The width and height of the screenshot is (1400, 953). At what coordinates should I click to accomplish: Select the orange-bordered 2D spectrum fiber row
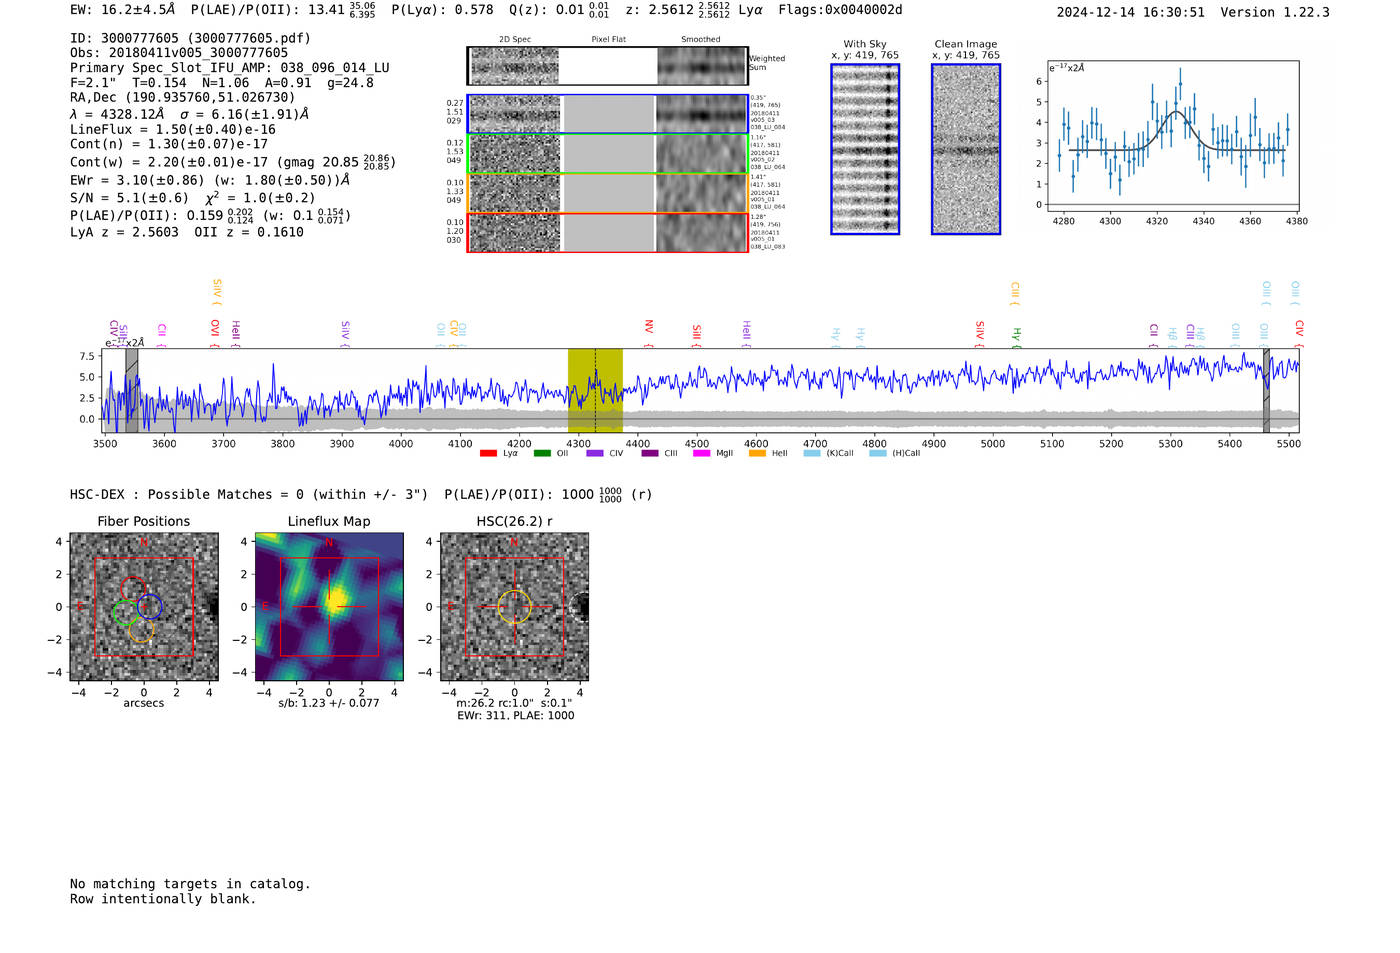point(608,193)
